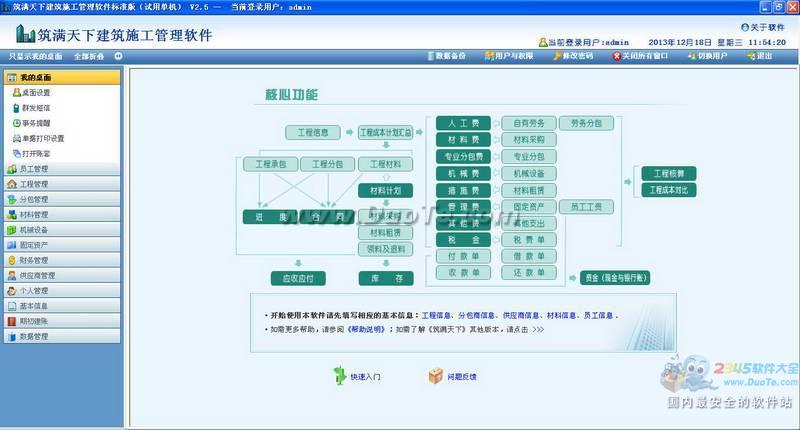Click the 工程成本计划汇总 button
This screenshot has width=800, height=430.
[x=386, y=133]
